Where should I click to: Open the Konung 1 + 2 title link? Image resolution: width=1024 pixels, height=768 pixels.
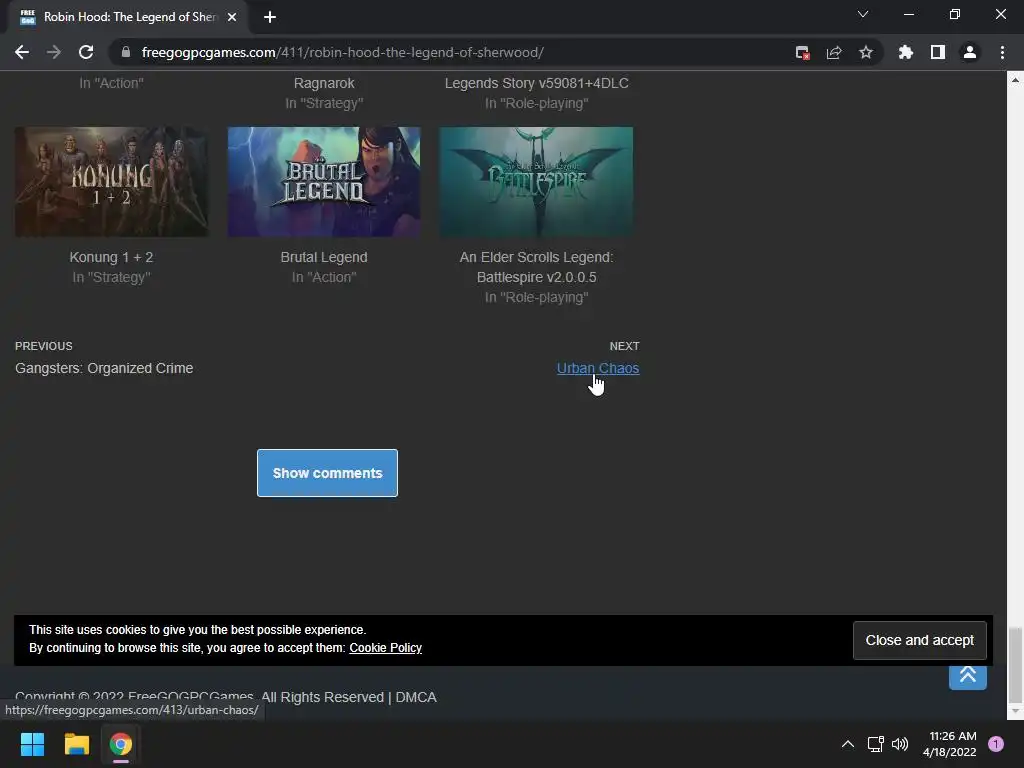coord(111,257)
